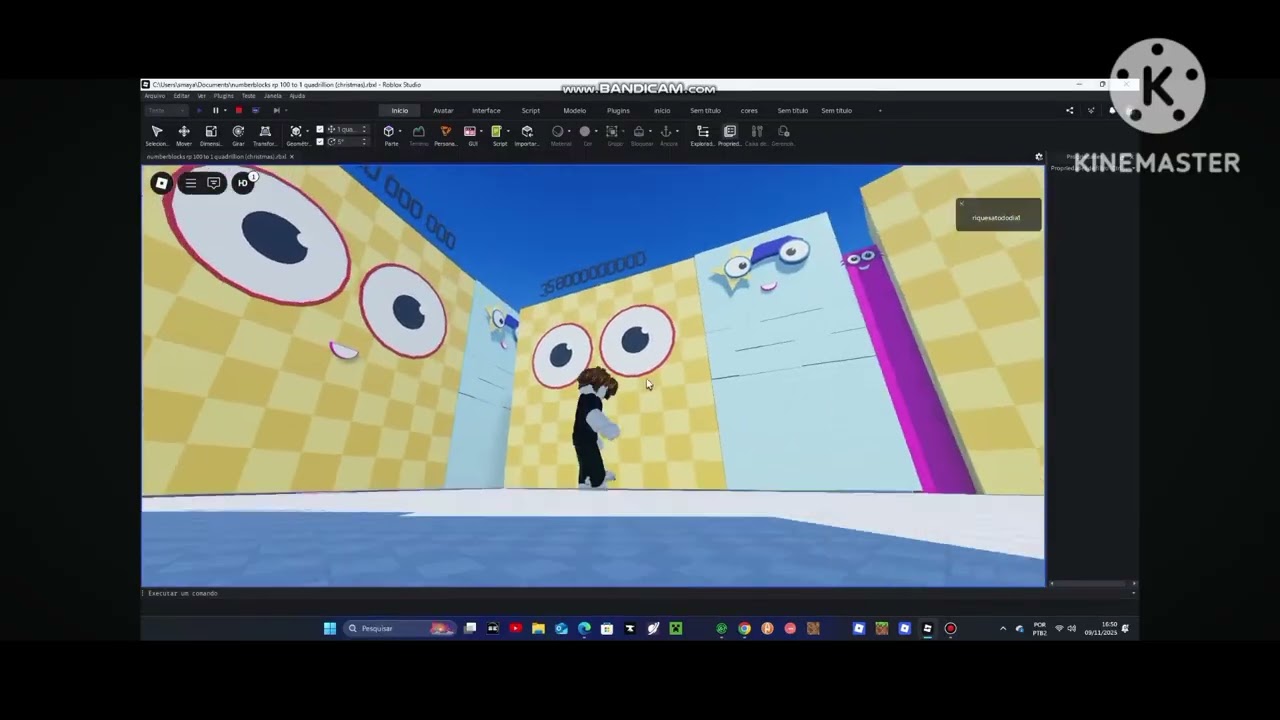The image size is (1280, 720).
Task: Open the Windows Start menu
Action: (x=330, y=628)
